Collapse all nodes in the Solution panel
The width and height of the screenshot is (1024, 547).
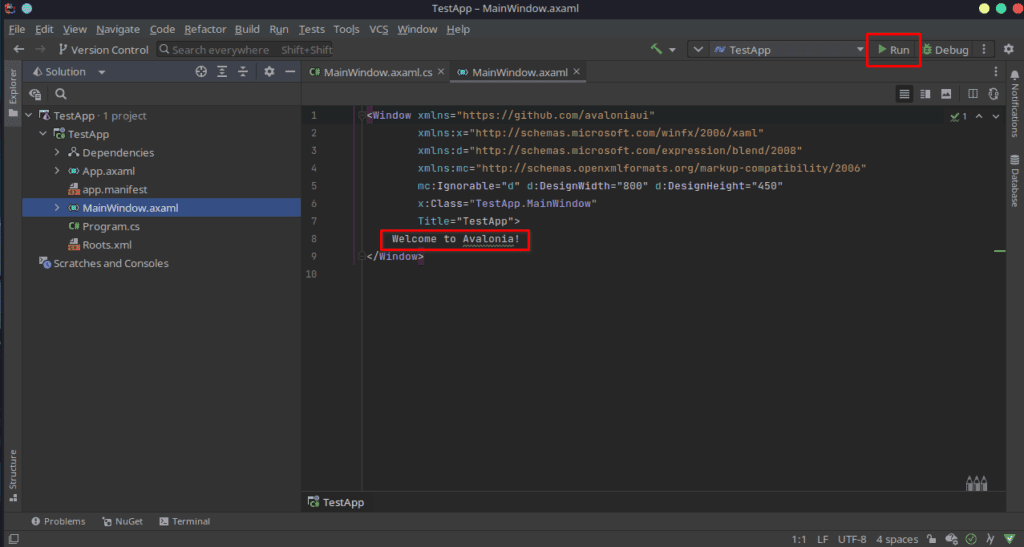[x=243, y=72]
